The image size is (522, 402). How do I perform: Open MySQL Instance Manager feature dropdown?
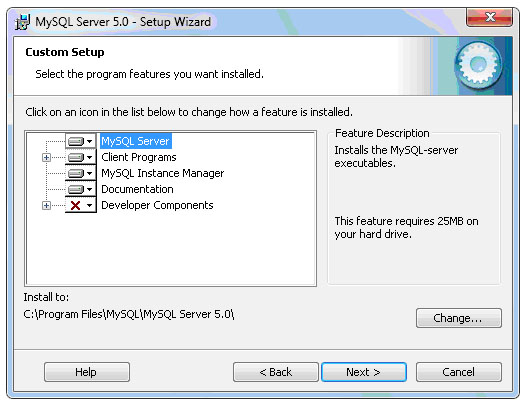pos(80,173)
